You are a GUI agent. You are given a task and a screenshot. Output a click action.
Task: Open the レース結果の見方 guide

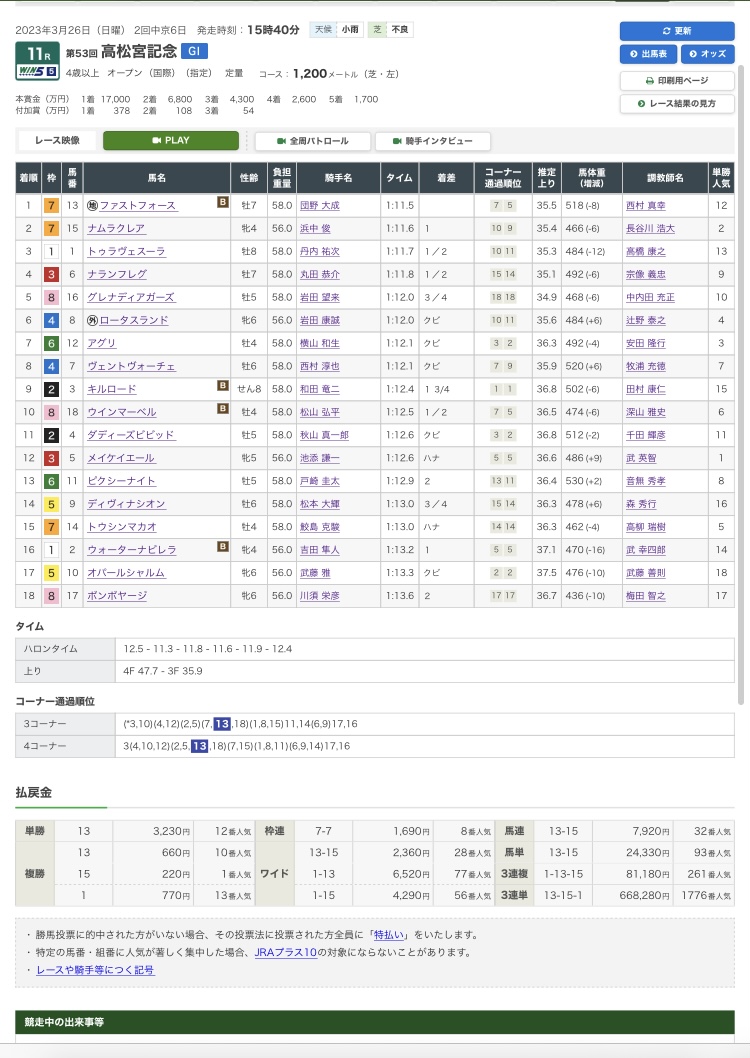click(676, 103)
